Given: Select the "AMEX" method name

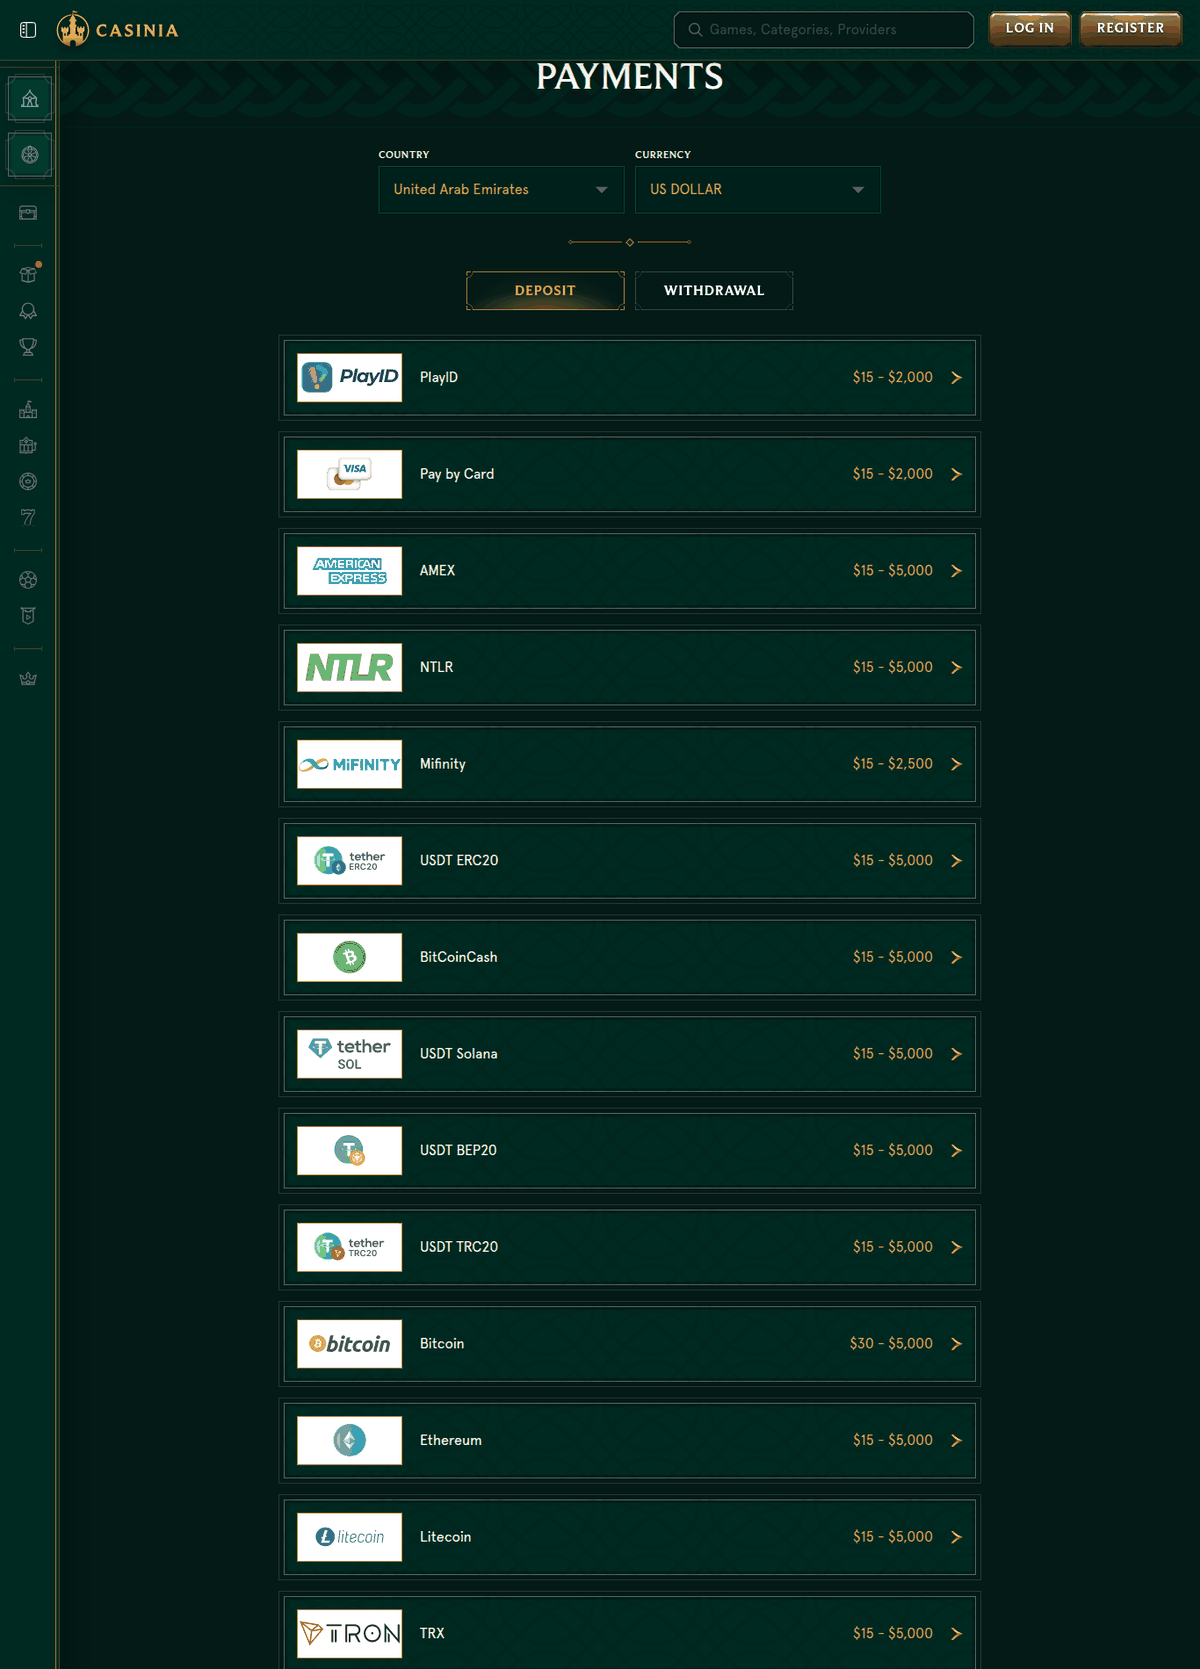Looking at the screenshot, I should coord(438,571).
